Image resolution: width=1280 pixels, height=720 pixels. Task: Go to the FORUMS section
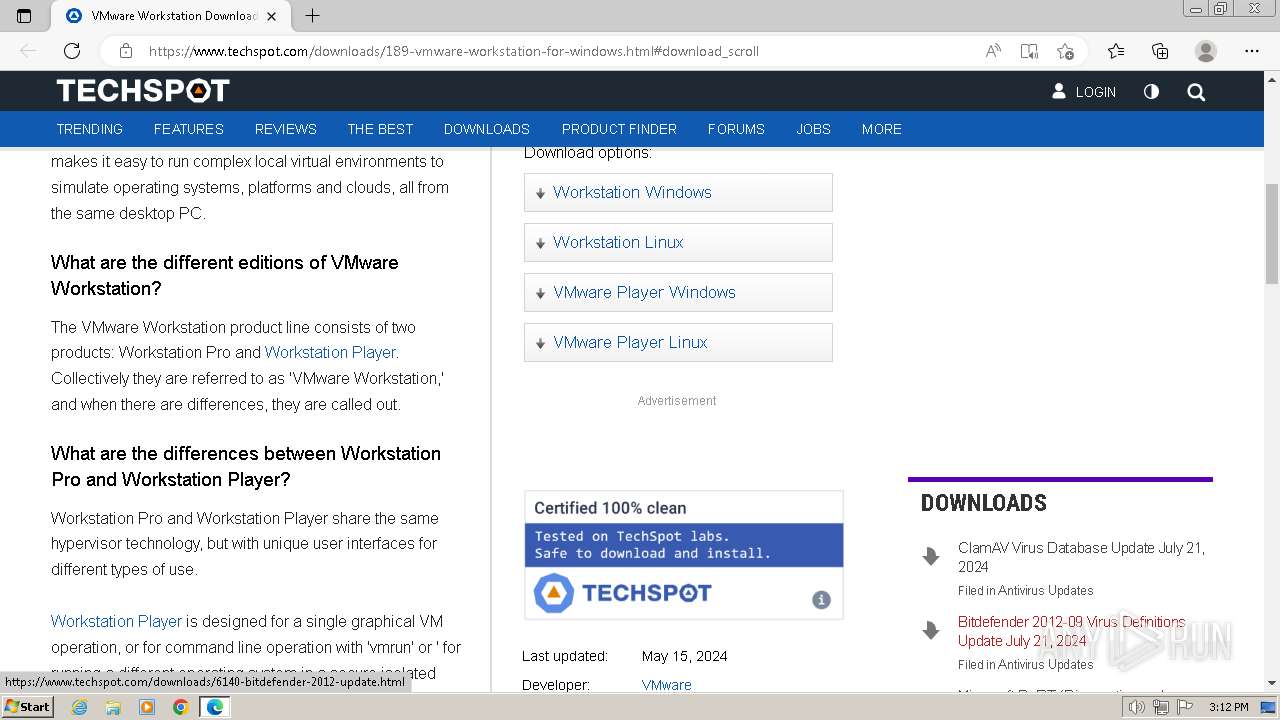coord(736,129)
